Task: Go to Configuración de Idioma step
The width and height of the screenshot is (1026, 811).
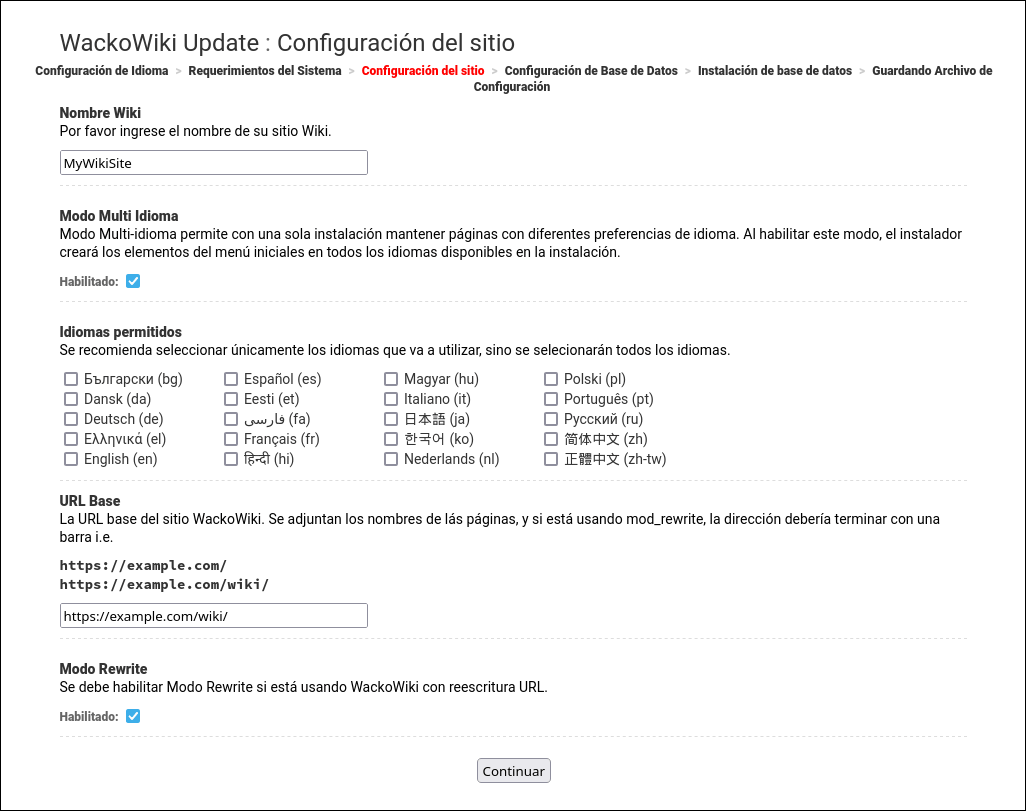Action: tap(102, 71)
